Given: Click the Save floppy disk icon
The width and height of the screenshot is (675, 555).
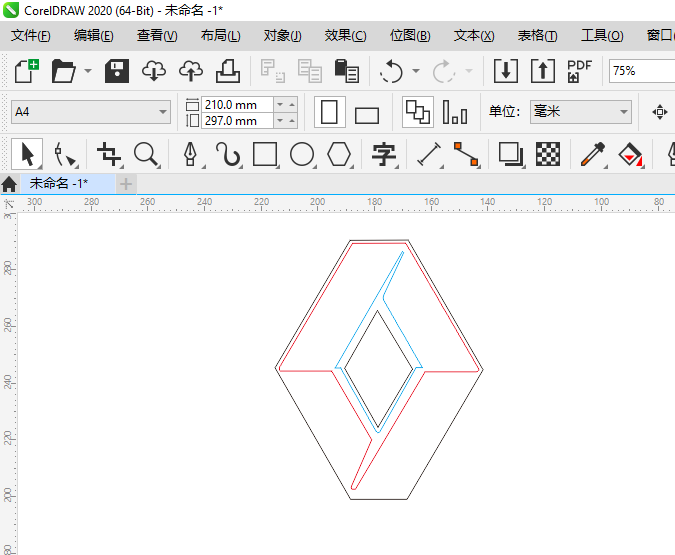Looking at the screenshot, I should point(117,71).
